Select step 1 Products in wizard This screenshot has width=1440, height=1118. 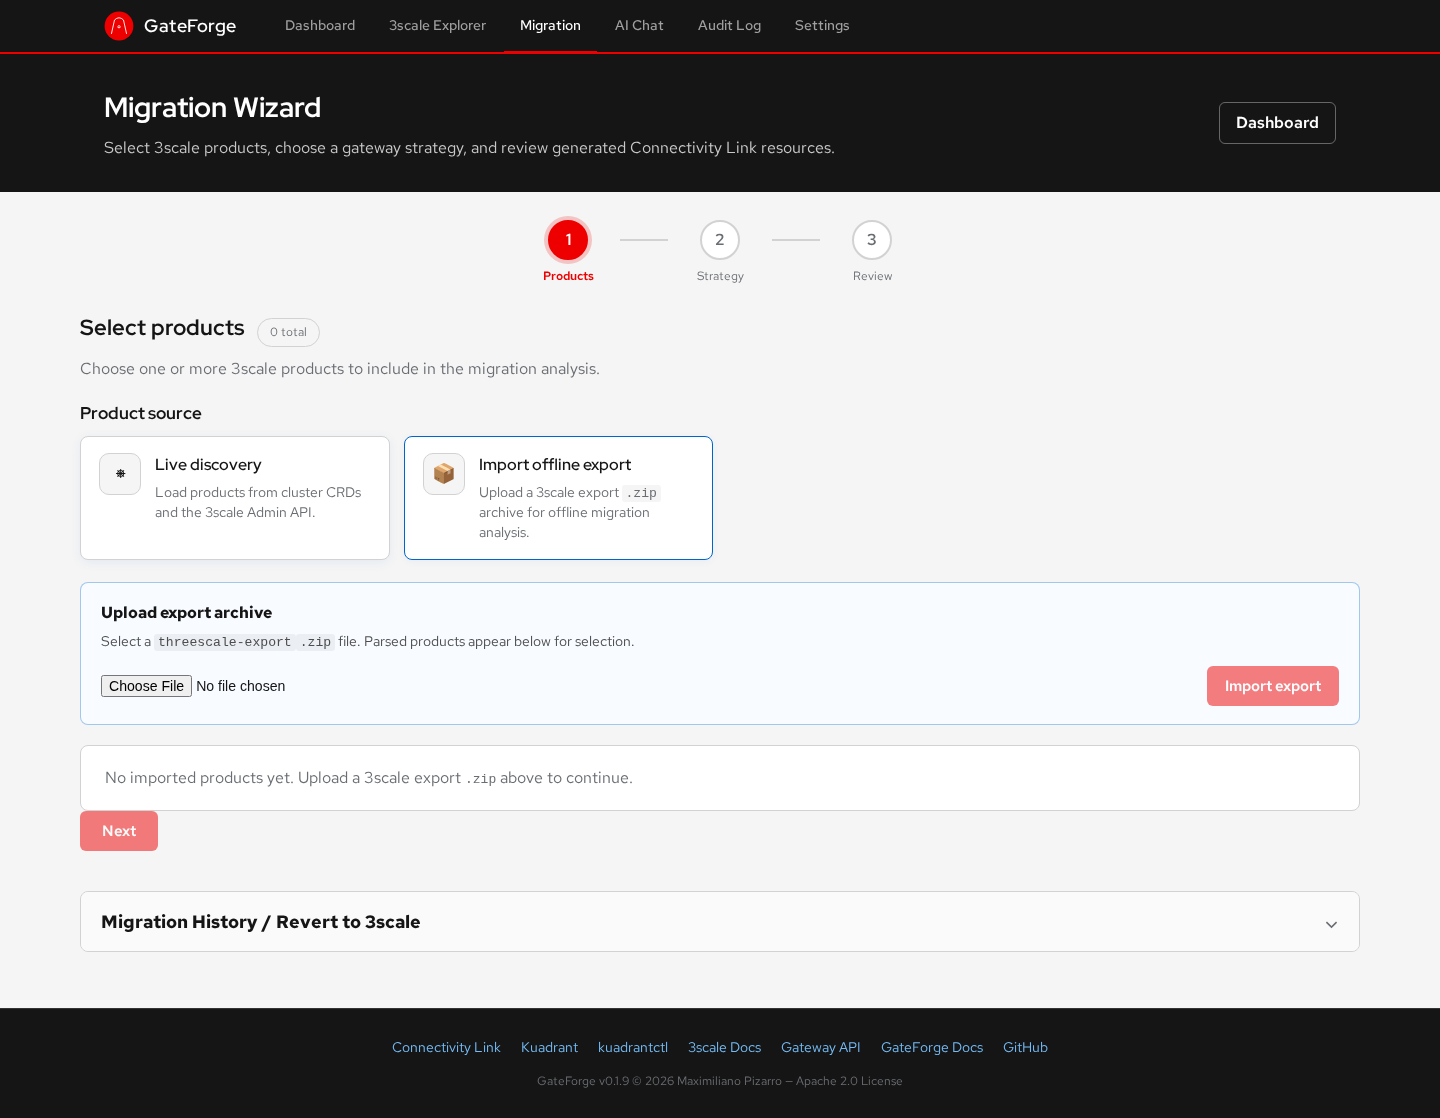[x=568, y=240]
